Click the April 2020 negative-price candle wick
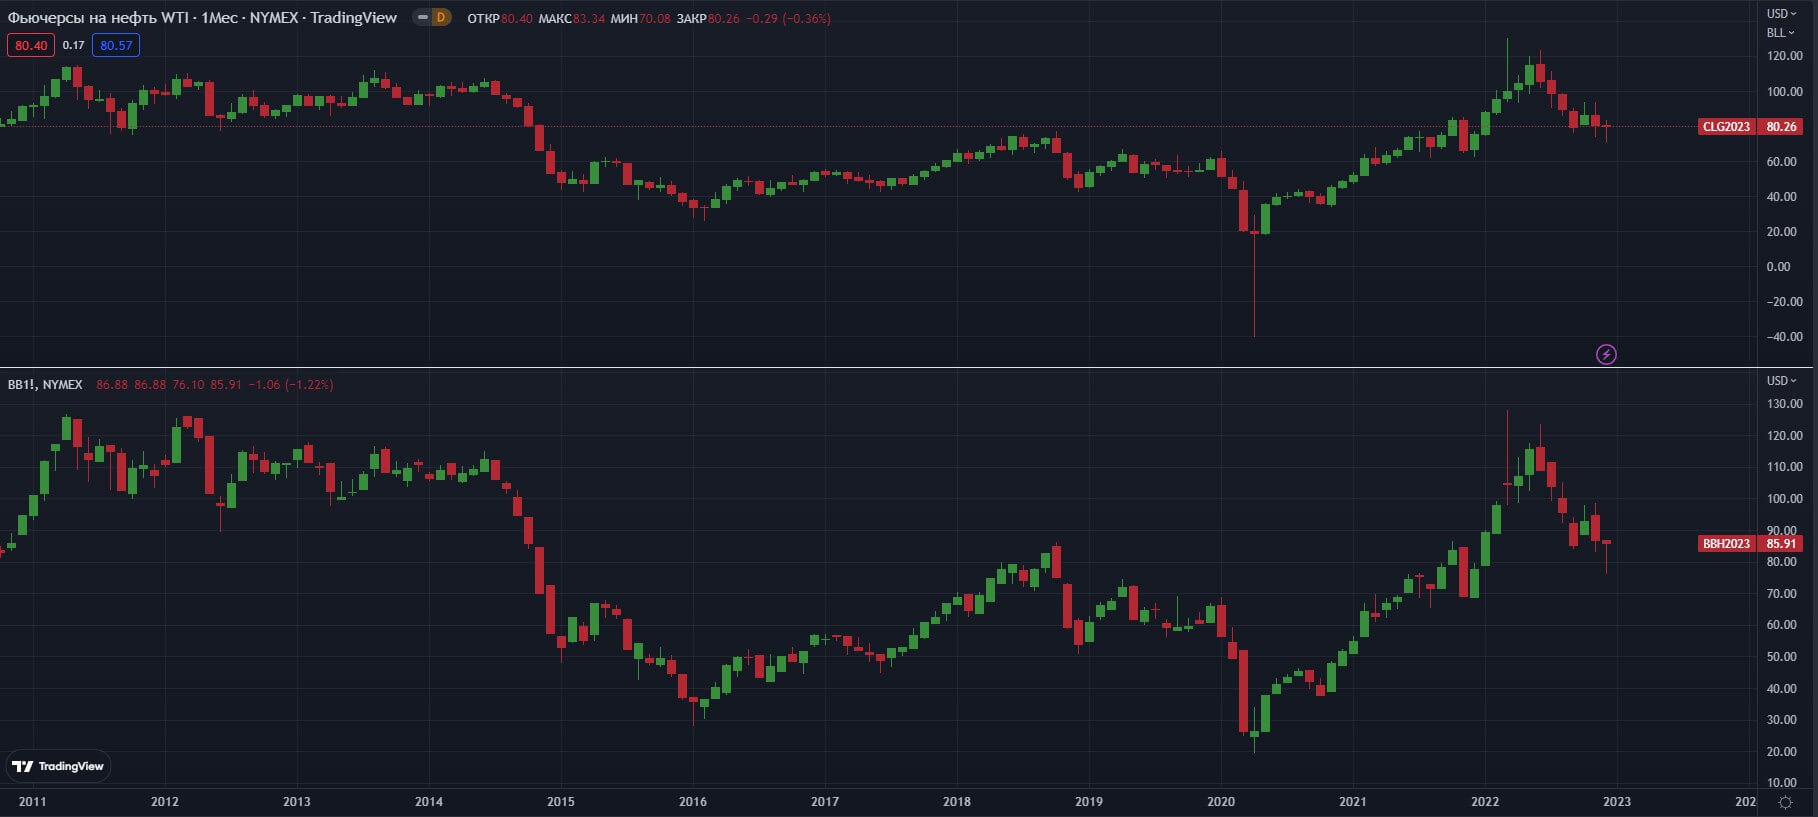 [1254, 285]
